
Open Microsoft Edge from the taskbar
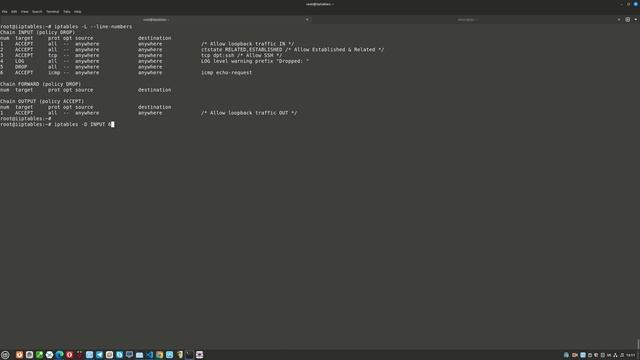(x=59, y=355)
